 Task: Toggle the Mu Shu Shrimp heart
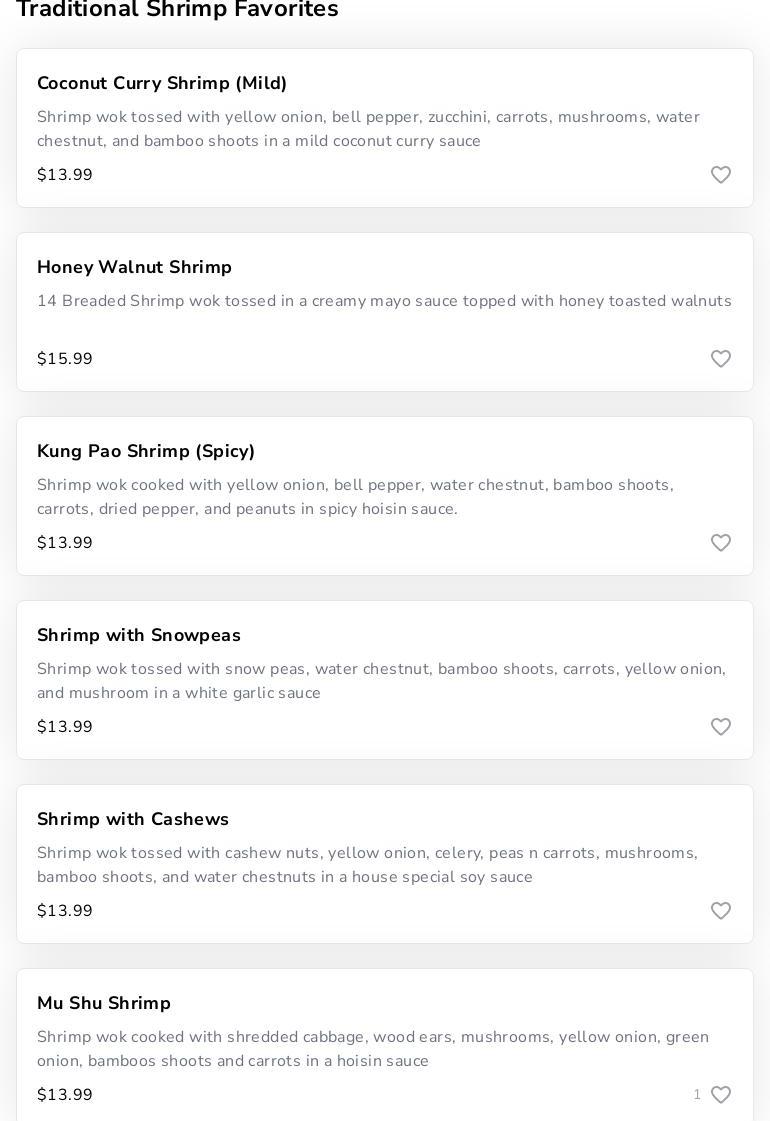coord(721,1095)
